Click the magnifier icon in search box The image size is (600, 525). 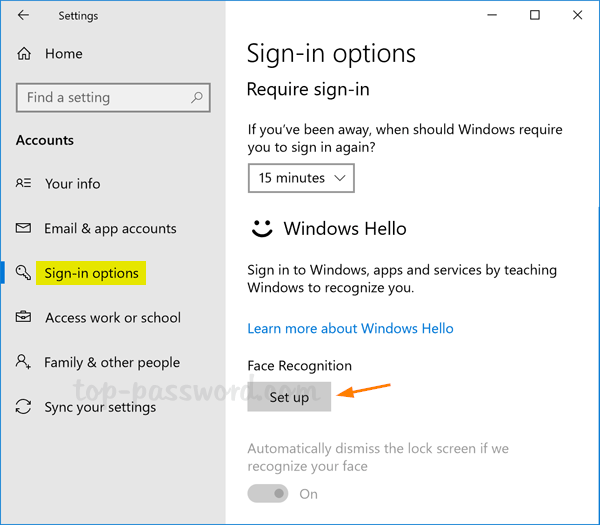[197, 97]
